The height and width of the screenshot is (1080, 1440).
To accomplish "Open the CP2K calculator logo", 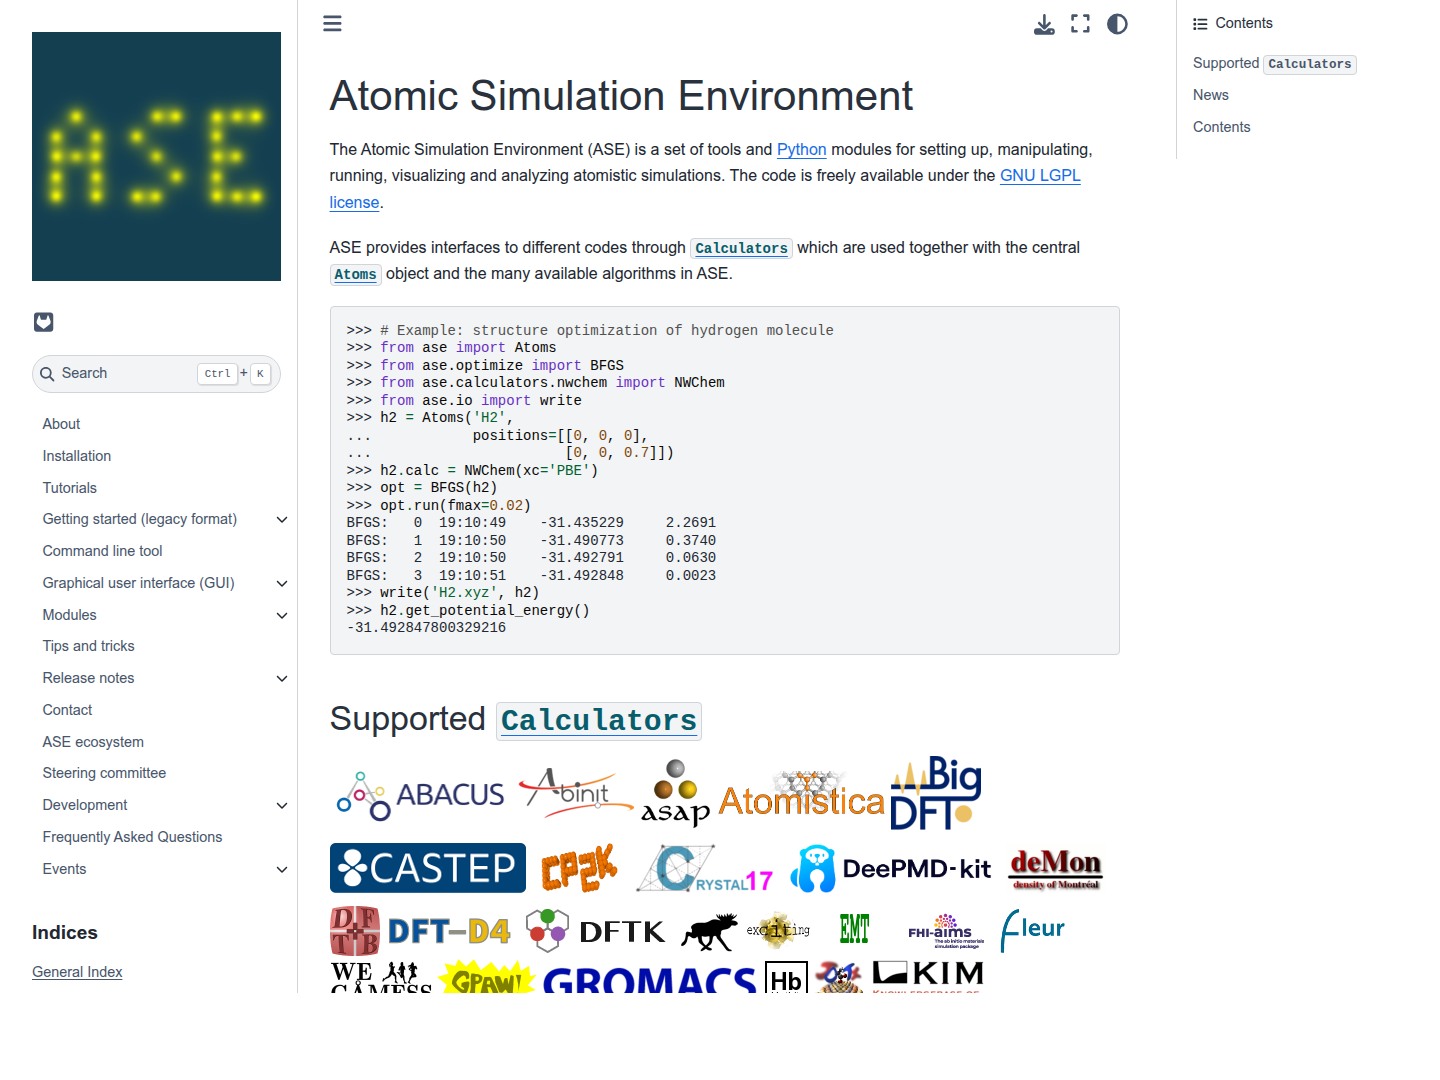I will (579, 868).
